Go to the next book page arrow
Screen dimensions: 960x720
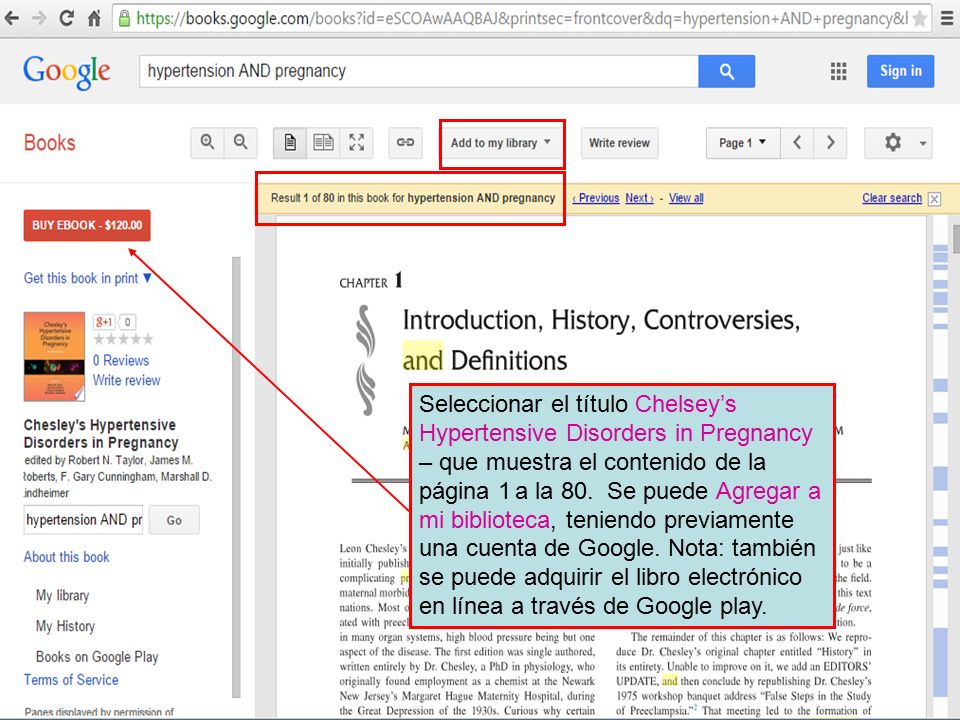[x=830, y=143]
